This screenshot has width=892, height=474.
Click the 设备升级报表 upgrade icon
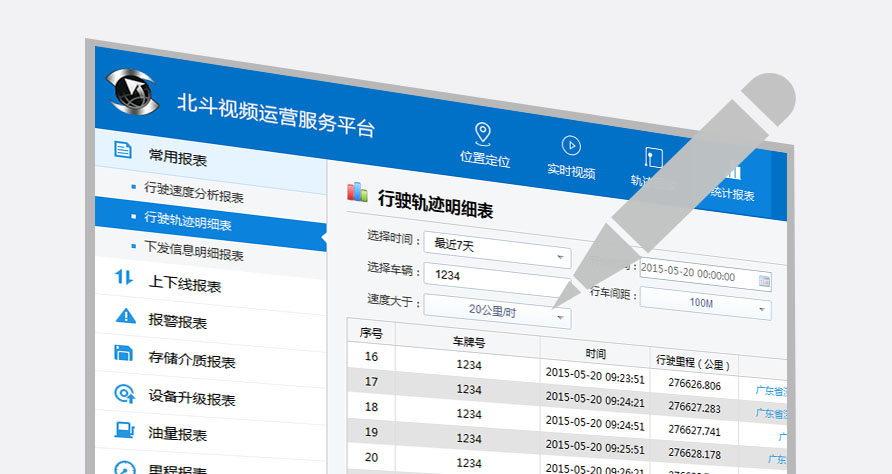tap(125, 393)
